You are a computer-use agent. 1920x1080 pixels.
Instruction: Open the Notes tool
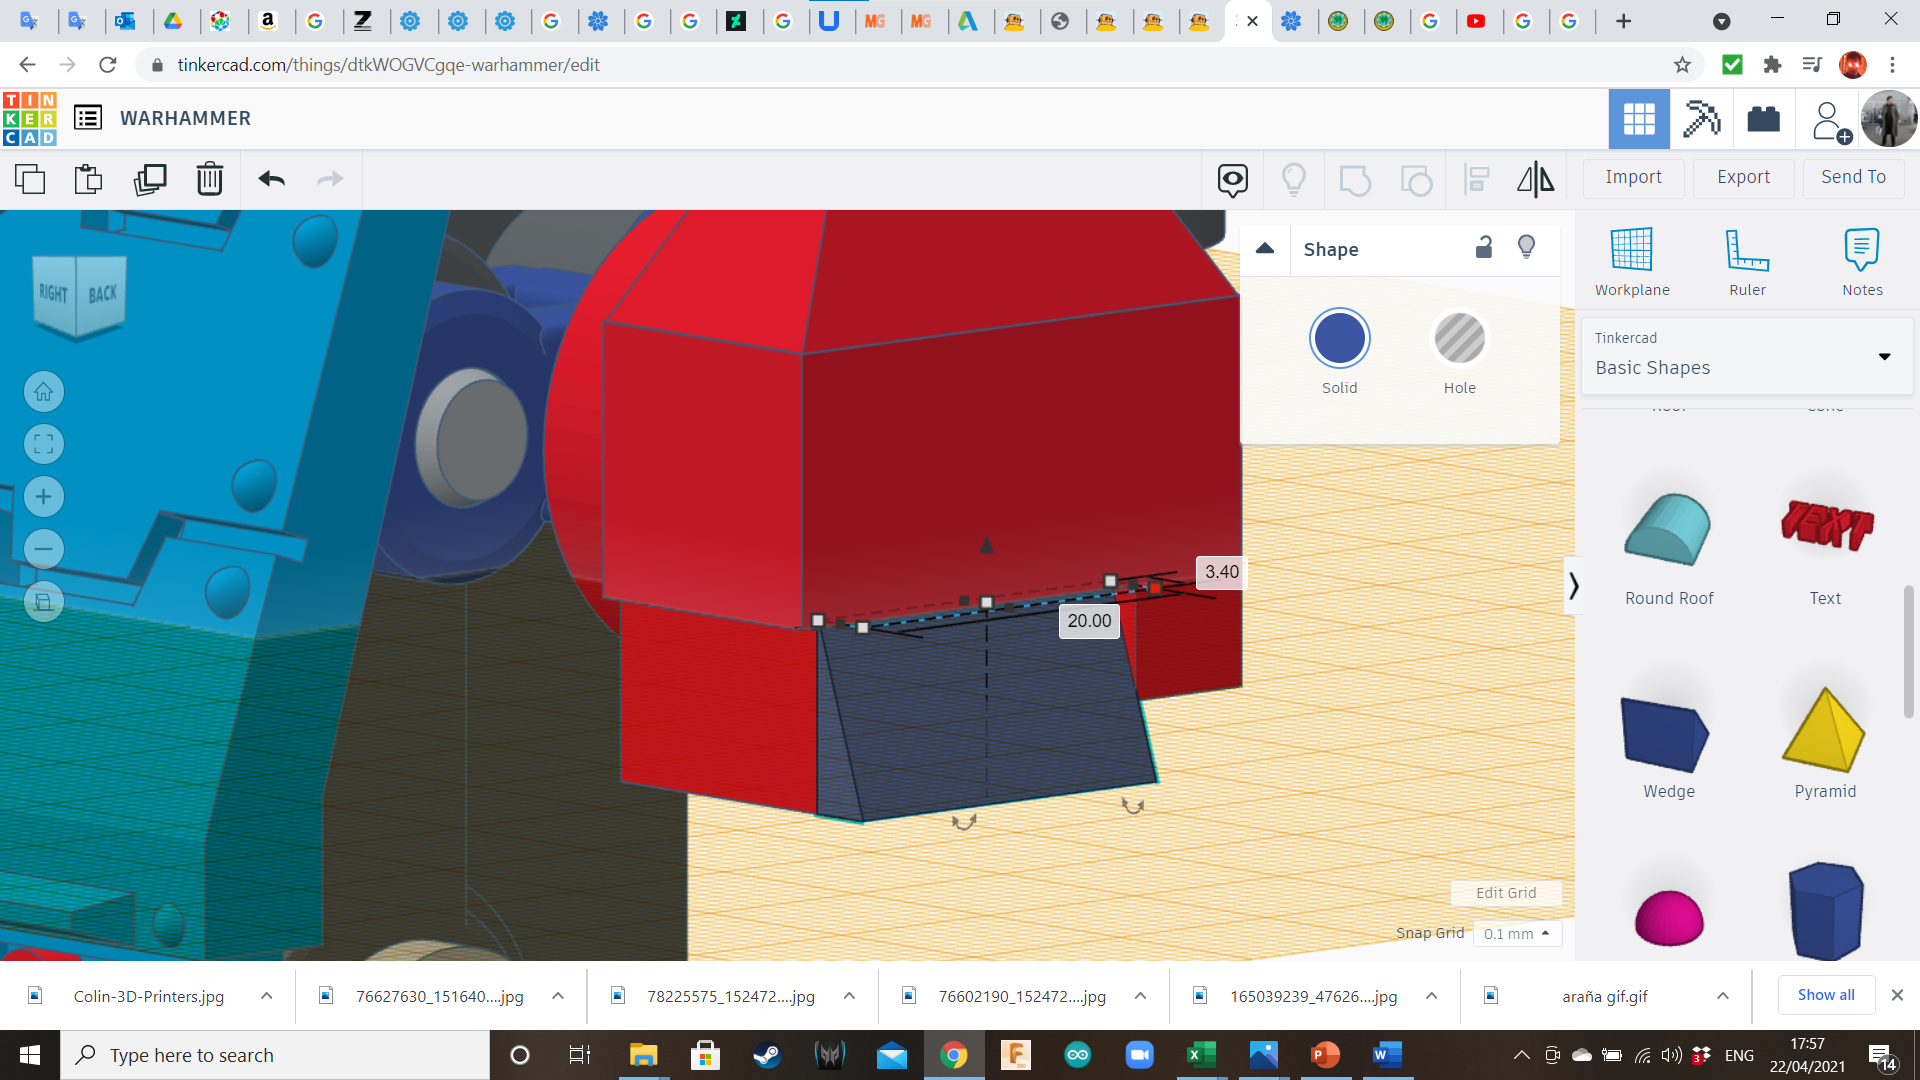point(1862,261)
